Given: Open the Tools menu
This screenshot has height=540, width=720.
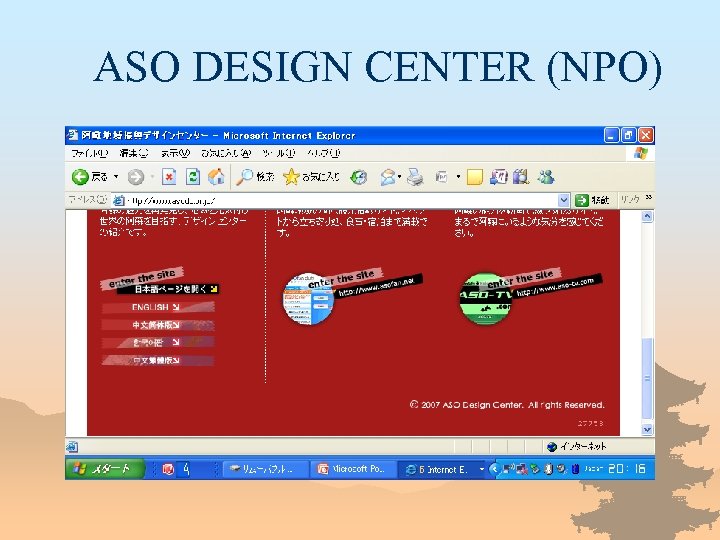Looking at the screenshot, I should coord(278,153).
